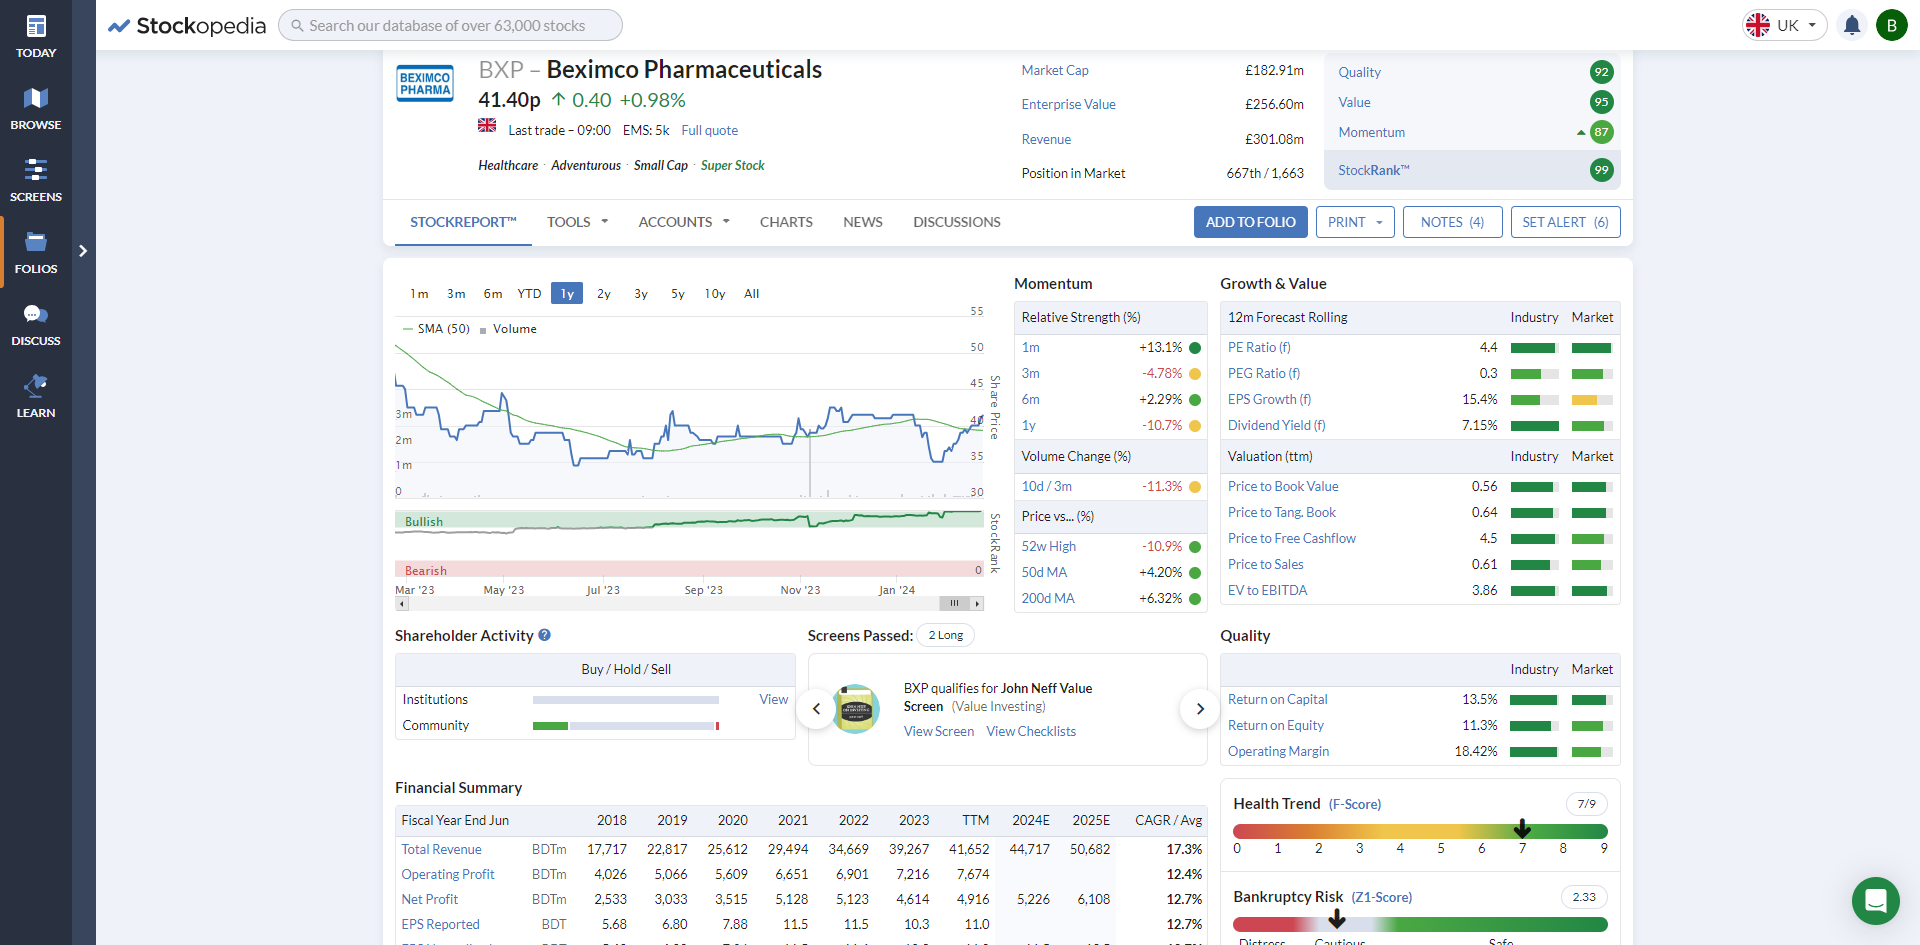
Task: Select the 5y chart range
Action: tap(678, 294)
